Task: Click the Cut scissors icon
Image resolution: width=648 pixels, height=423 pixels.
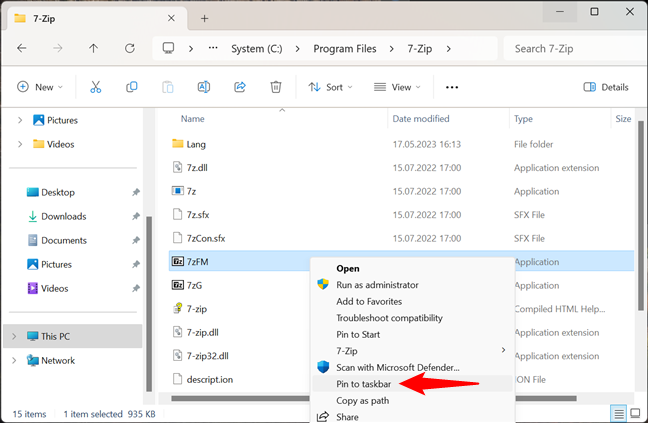Action: coord(95,87)
